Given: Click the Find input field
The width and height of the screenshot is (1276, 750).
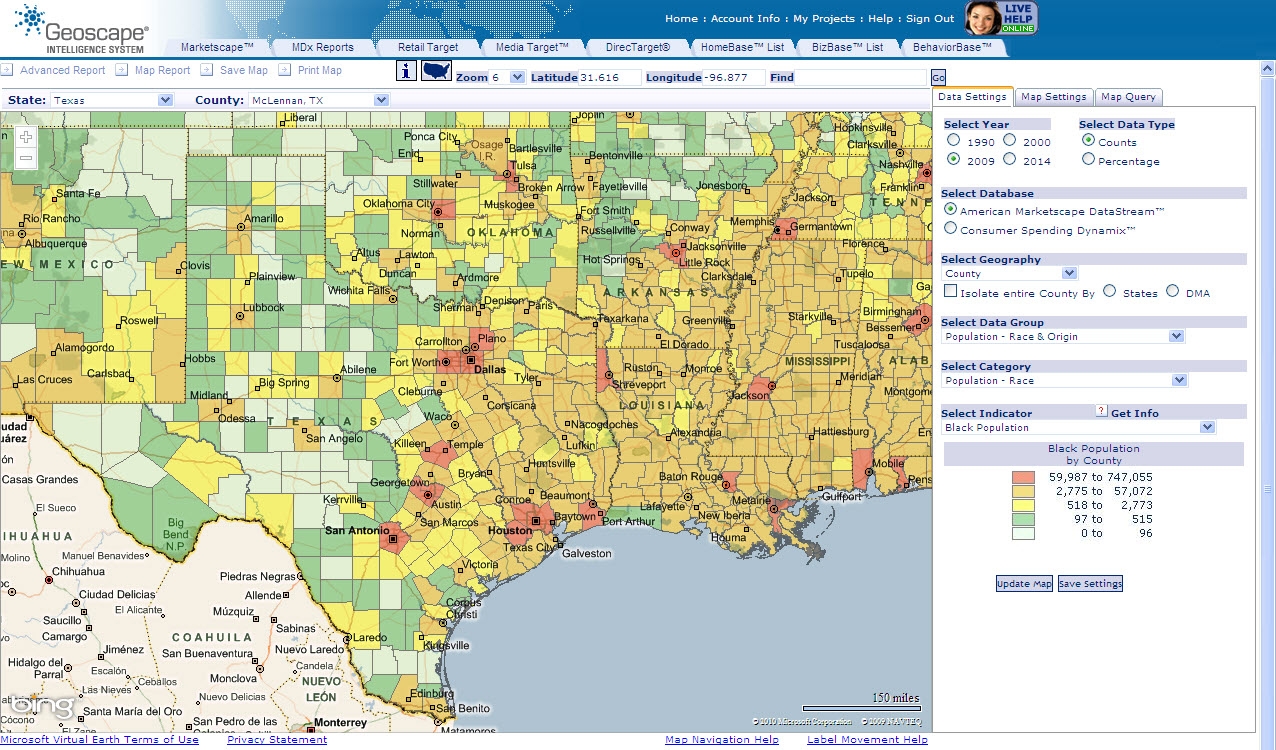Looking at the screenshot, I should (862, 77).
